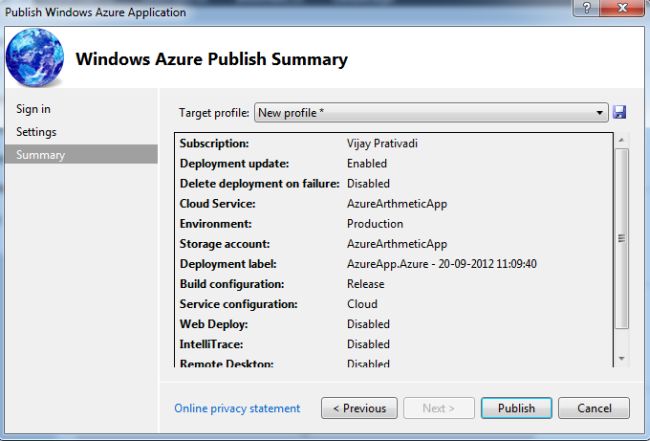Click the 'Cloud Service:' label
The height and width of the screenshot is (441, 650).
[x=218, y=204]
